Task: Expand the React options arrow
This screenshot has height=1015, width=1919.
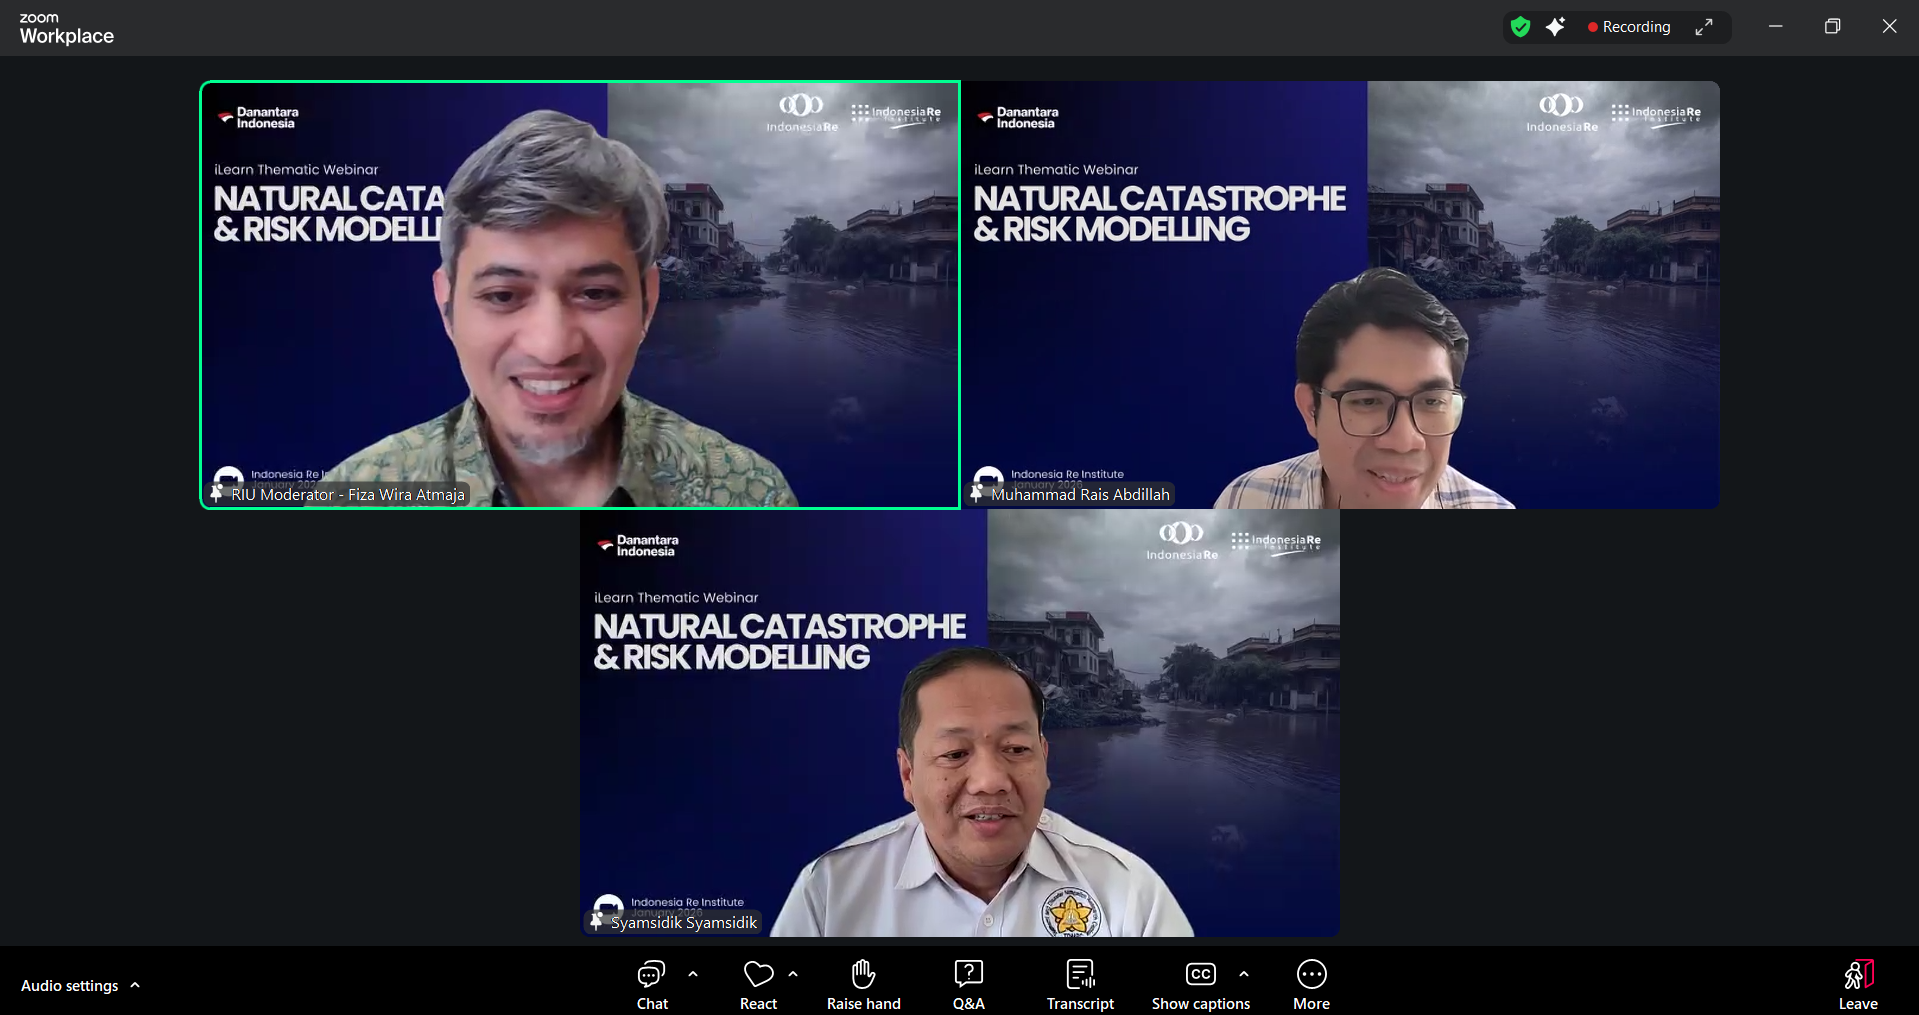Action: 793,974
